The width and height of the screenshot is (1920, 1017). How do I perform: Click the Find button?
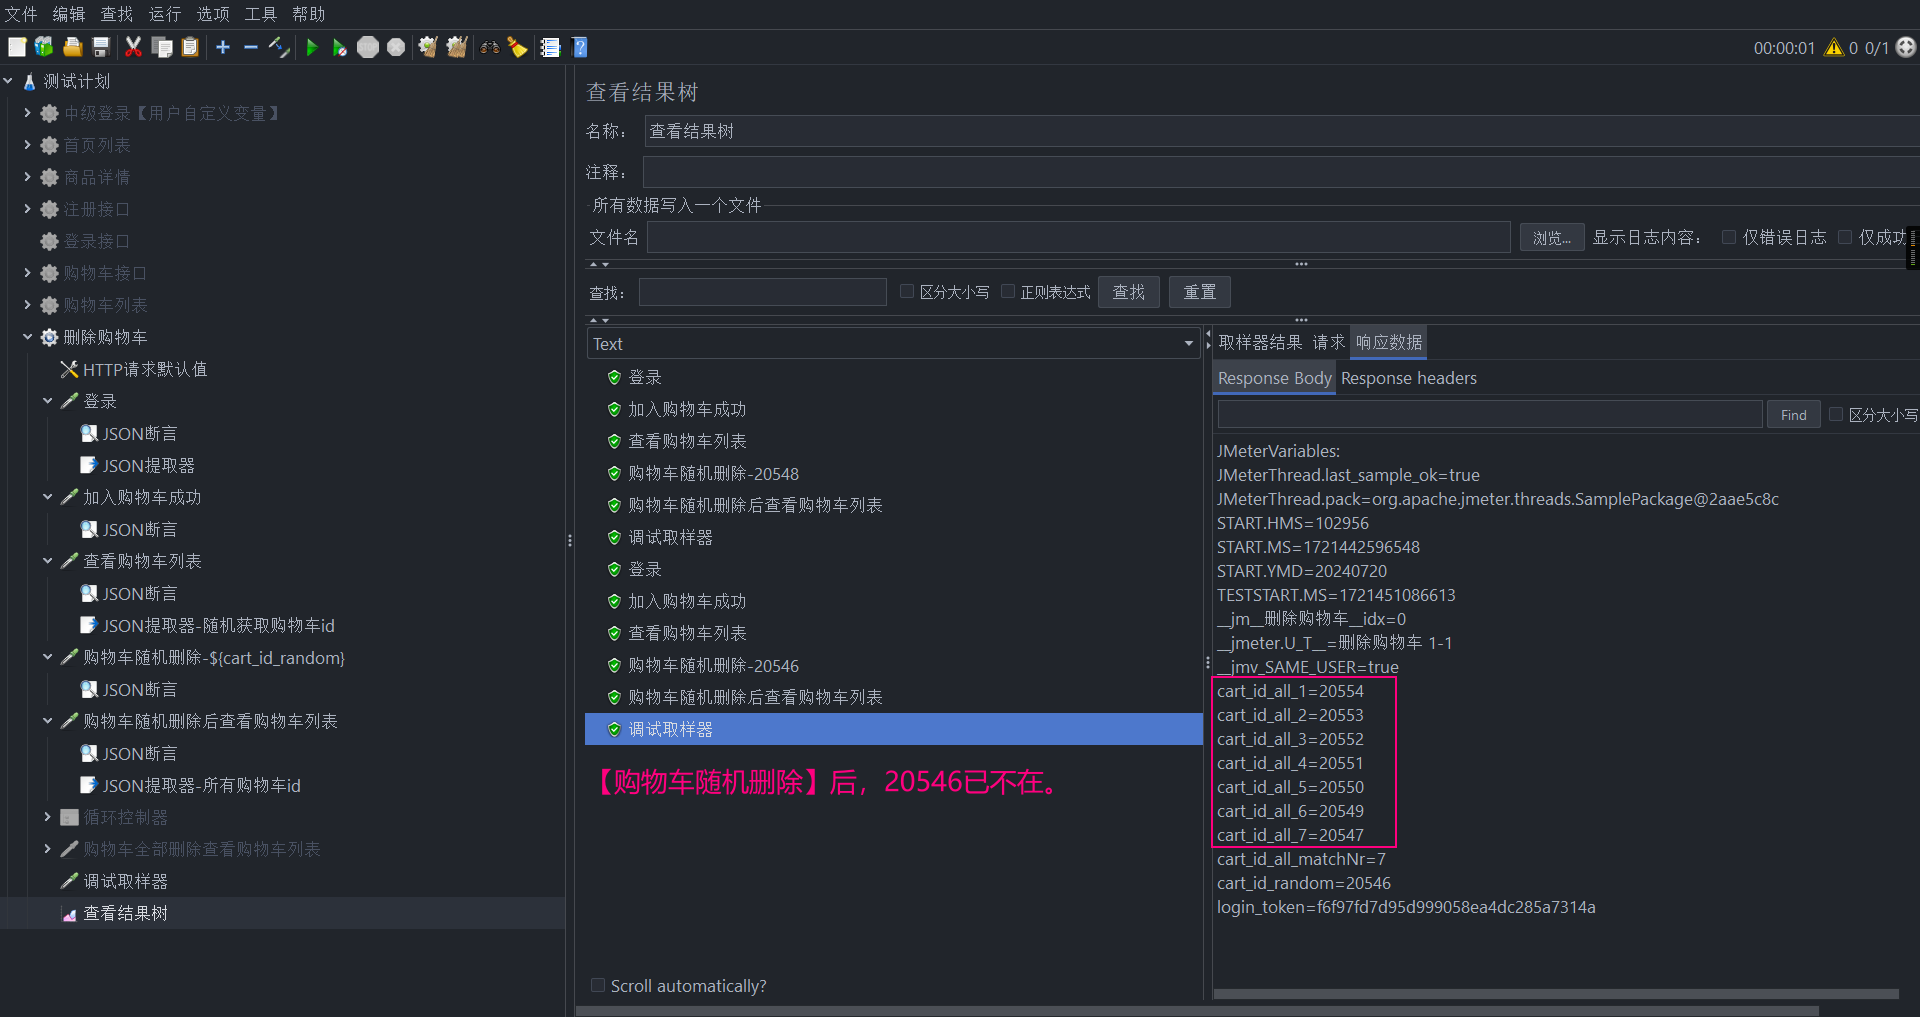coord(1794,414)
